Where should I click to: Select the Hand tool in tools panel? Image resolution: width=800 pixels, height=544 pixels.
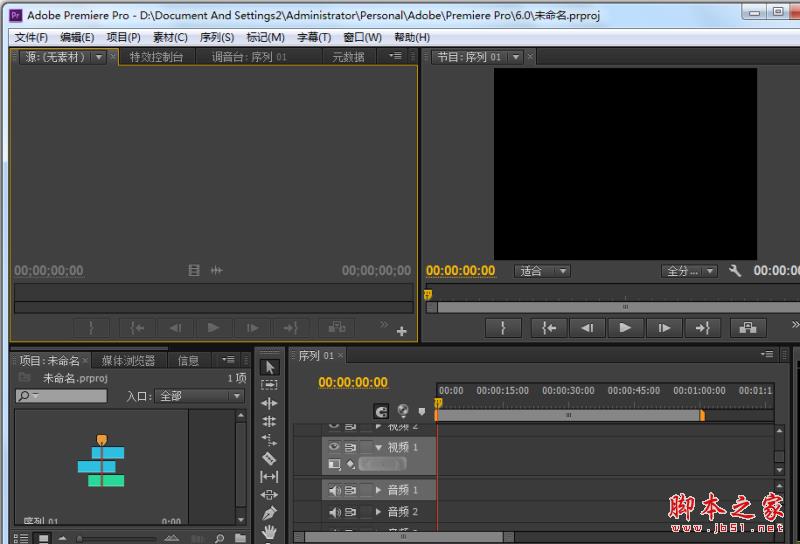pos(270,532)
